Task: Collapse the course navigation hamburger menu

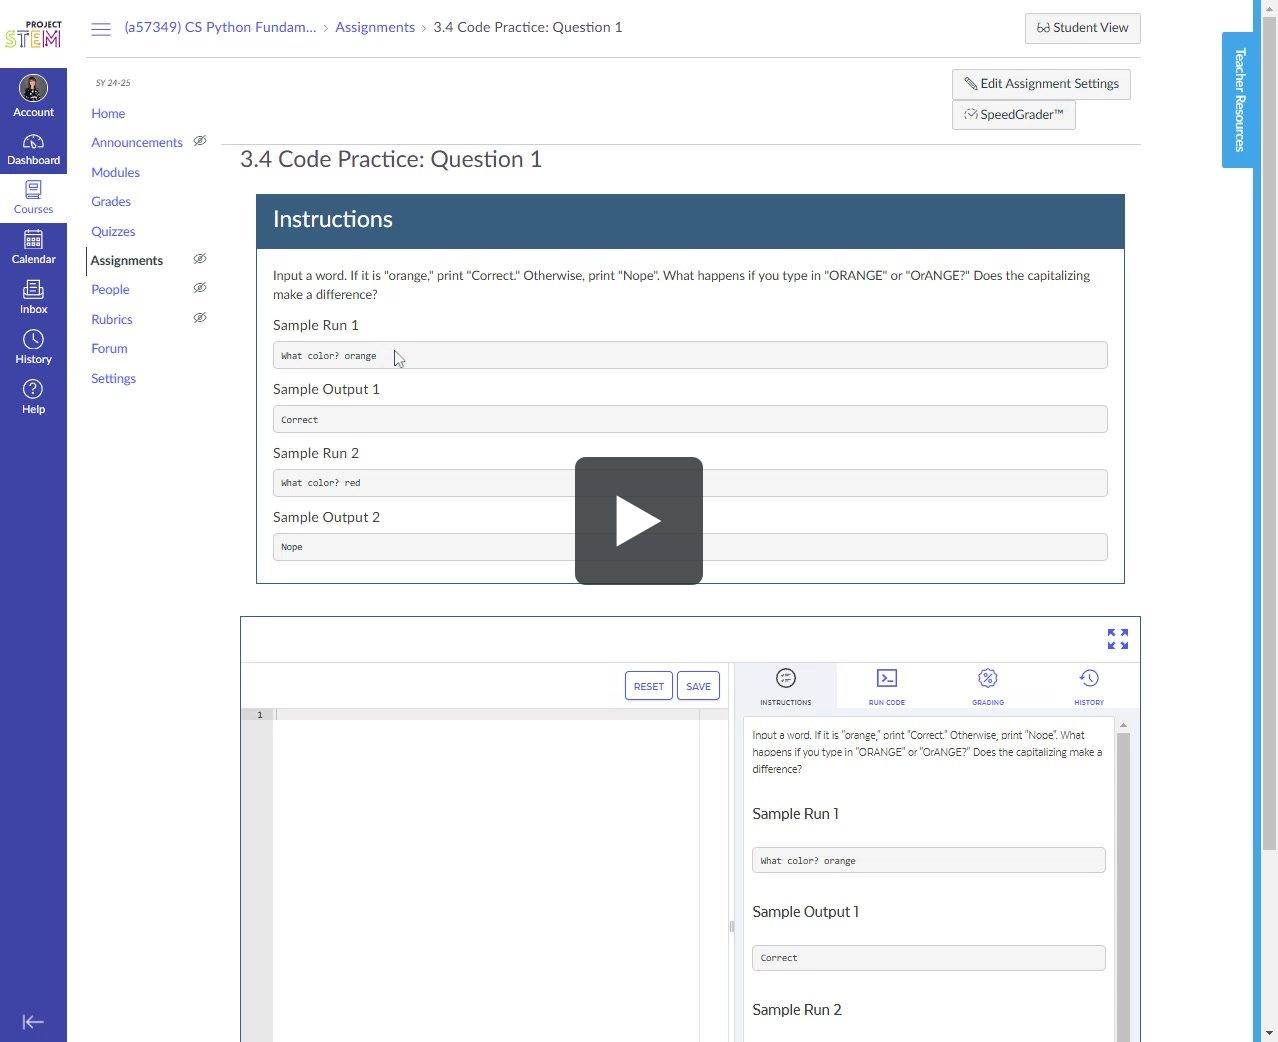Action: pos(101,29)
